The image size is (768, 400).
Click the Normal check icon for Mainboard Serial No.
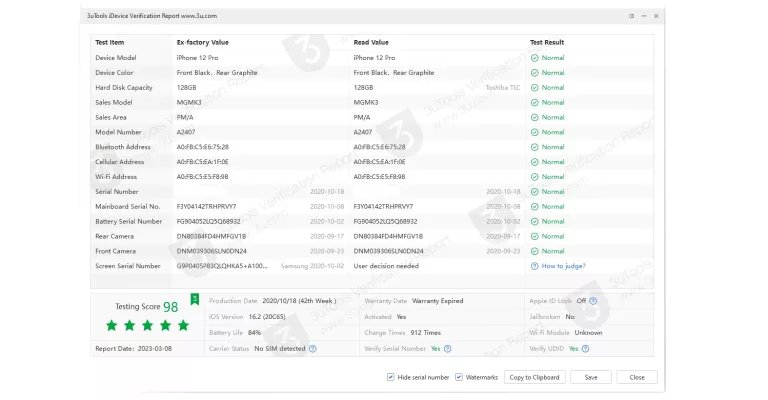pyautogui.click(x=534, y=207)
